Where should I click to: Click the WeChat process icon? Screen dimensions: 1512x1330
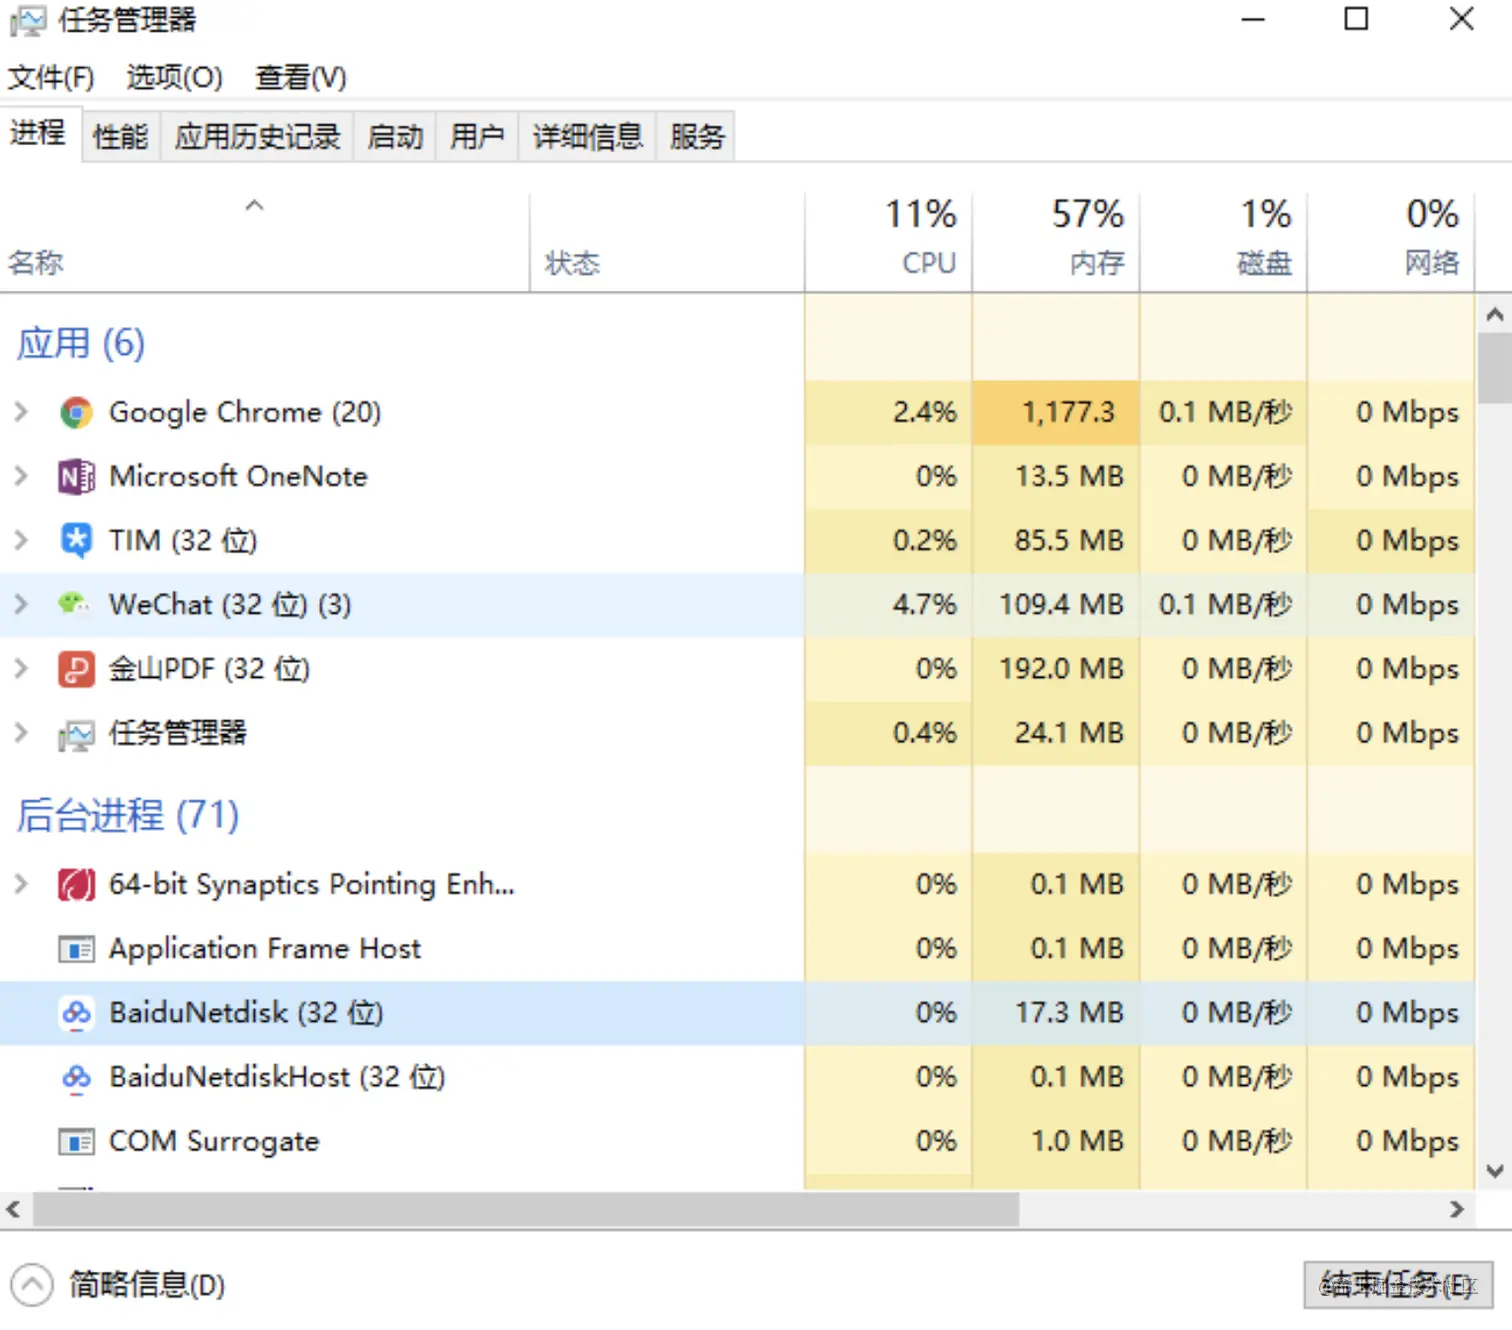76,604
